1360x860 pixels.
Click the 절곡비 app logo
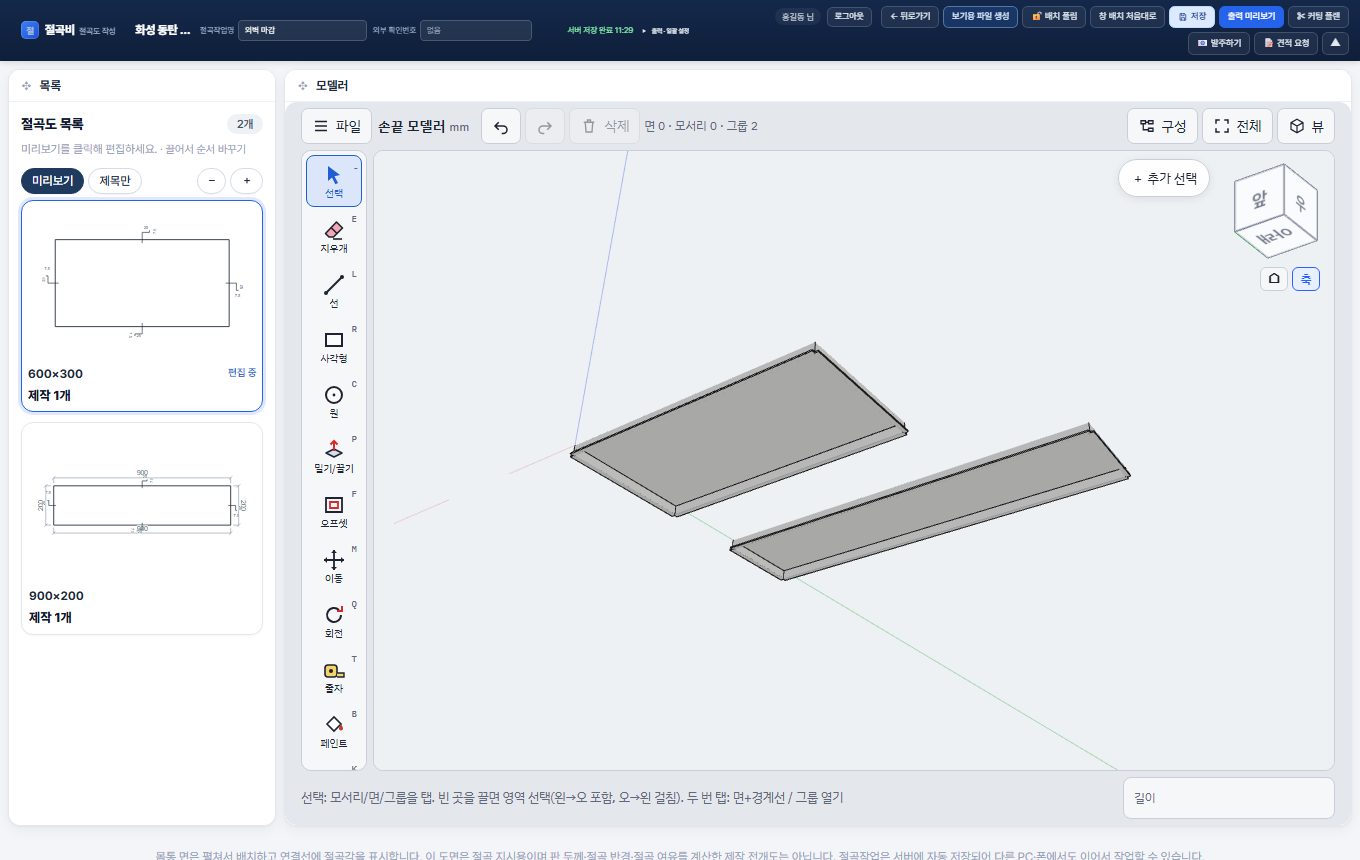tap(30, 30)
